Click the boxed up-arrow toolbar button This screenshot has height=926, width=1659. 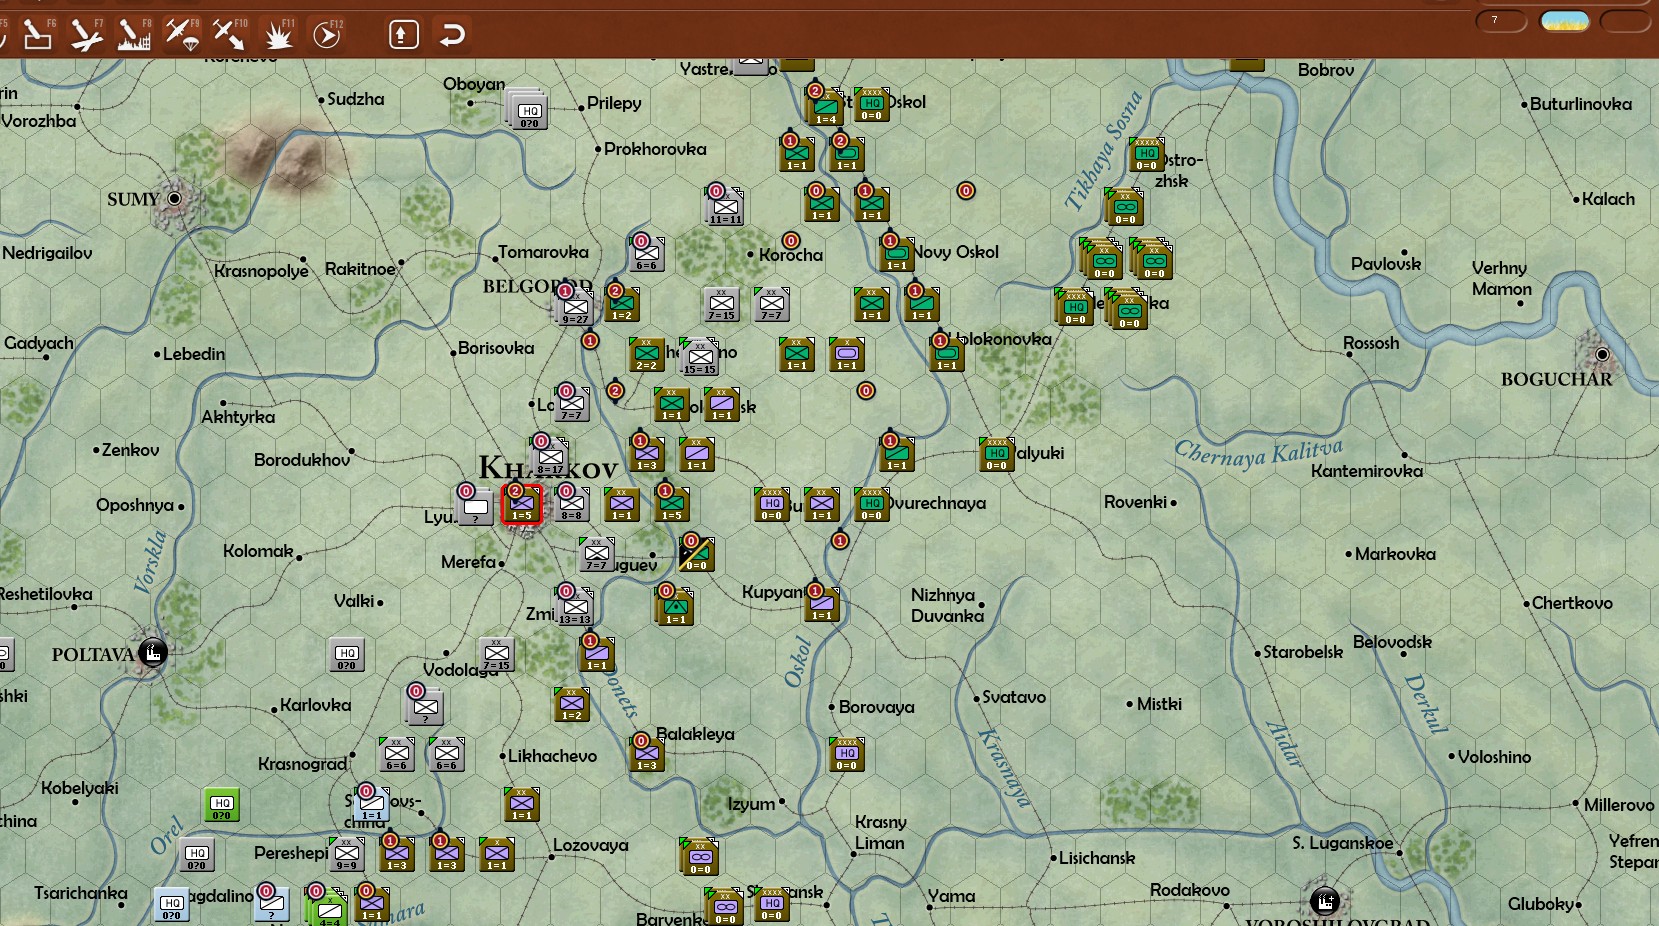point(403,35)
